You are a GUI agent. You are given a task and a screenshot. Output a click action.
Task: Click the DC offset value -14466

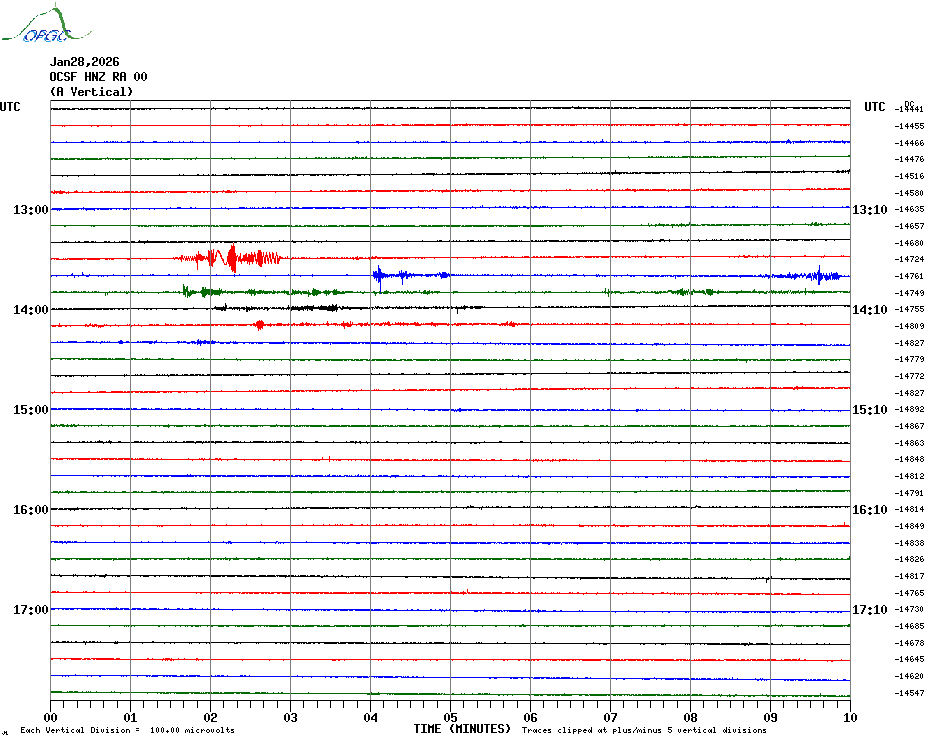pos(909,143)
